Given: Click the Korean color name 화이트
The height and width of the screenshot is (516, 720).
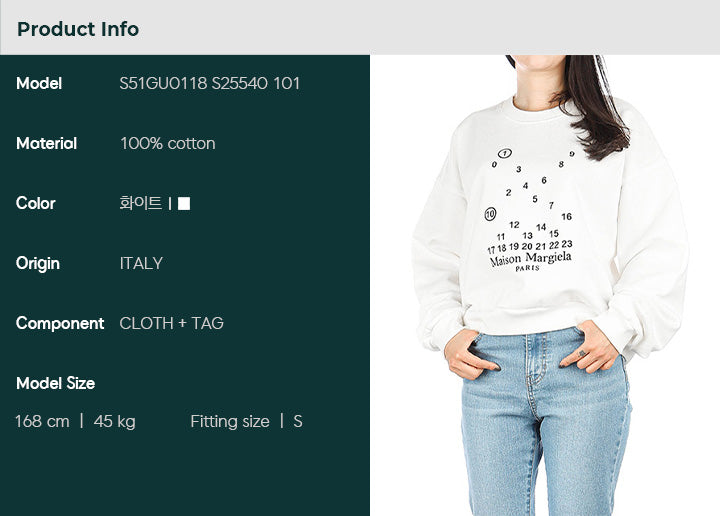Looking at the screenshot, I should (141, 203).
